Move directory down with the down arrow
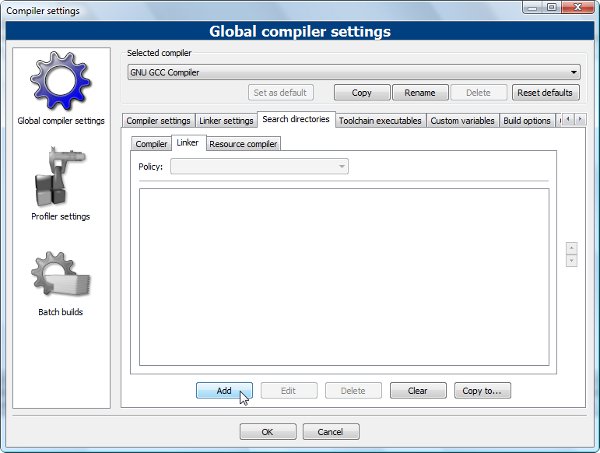 [x=571, y=261]
